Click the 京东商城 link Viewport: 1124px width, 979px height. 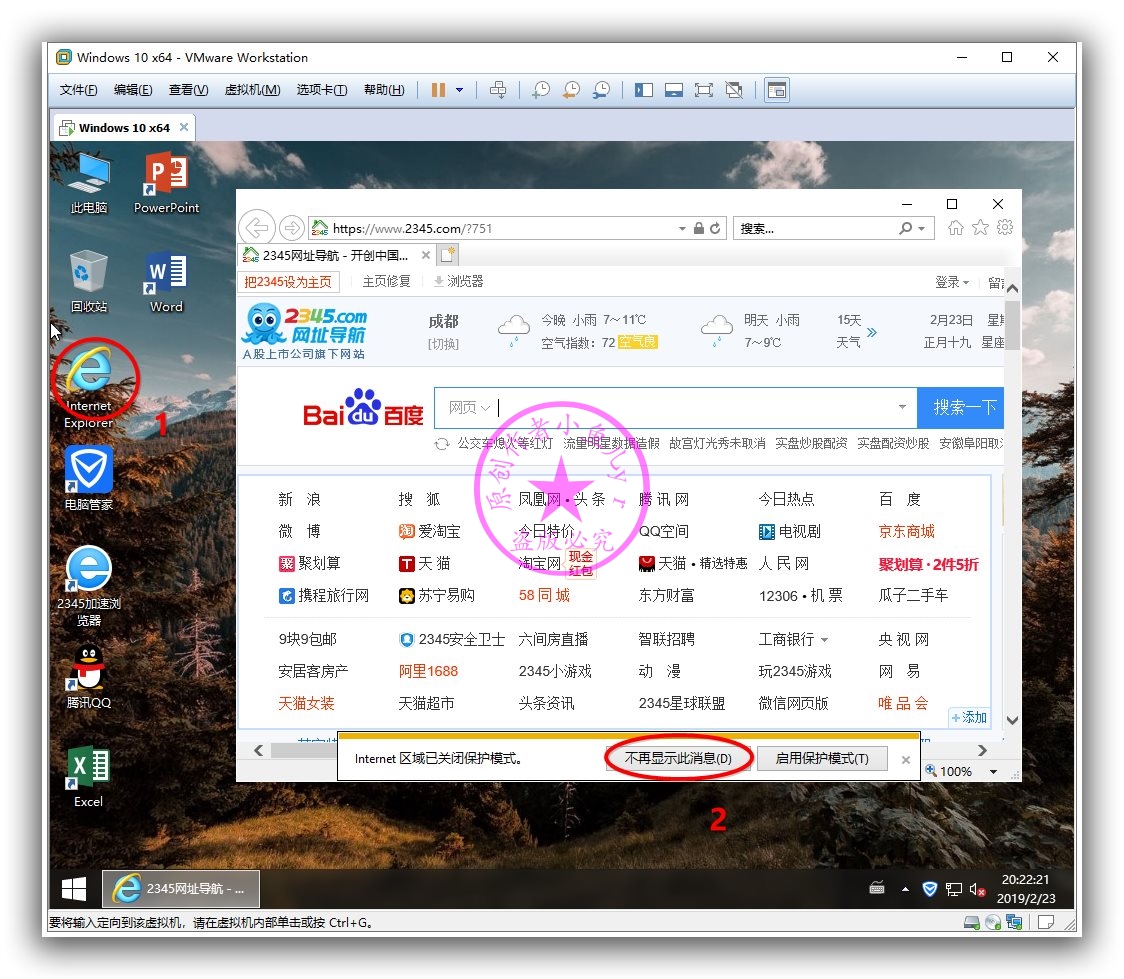click(907, 531)
